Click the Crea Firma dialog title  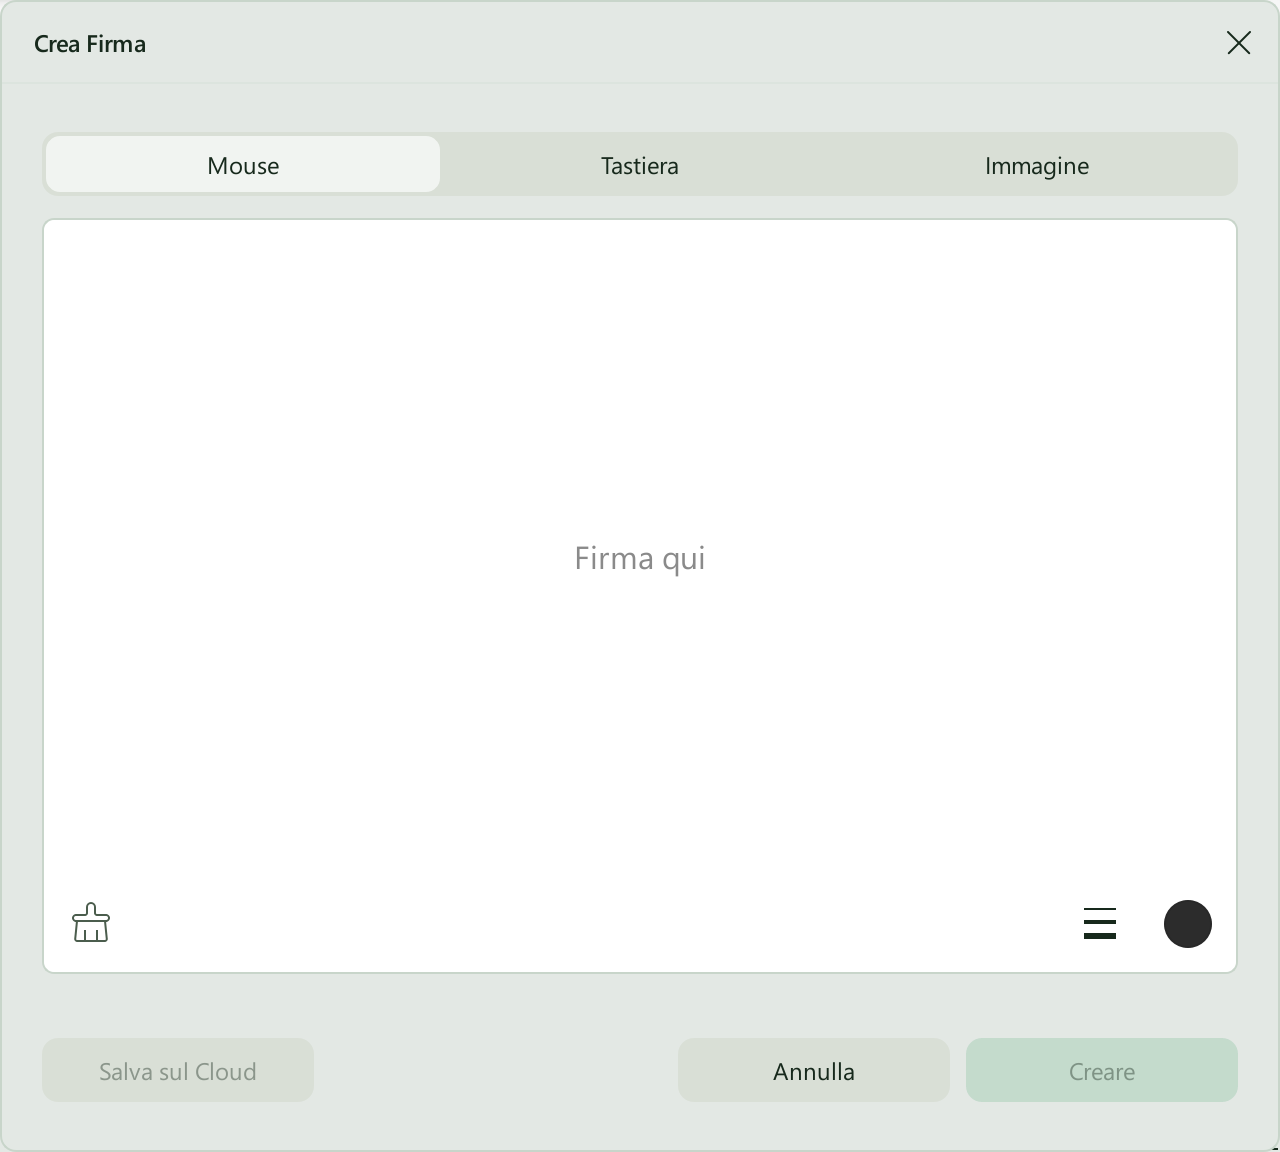[90, 44]
